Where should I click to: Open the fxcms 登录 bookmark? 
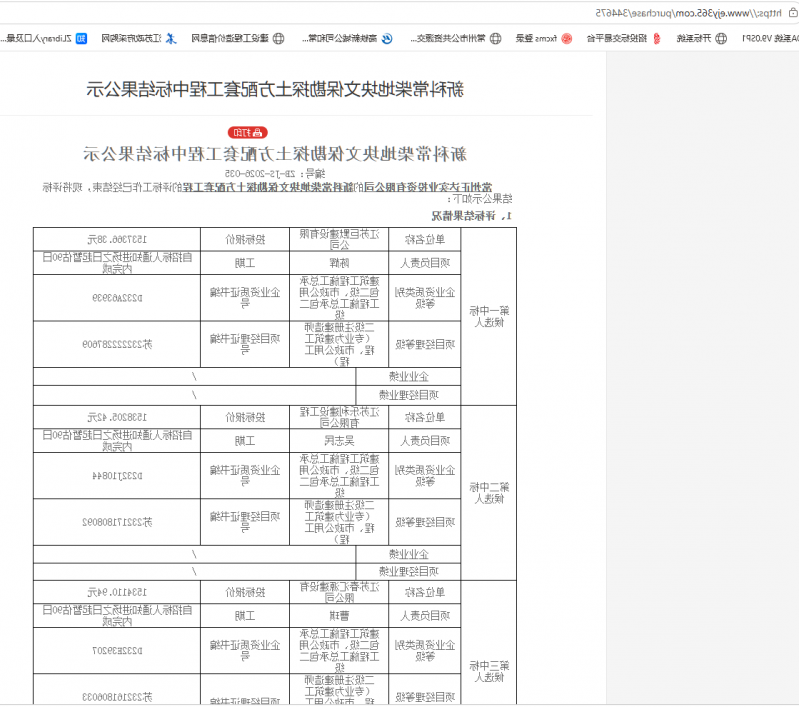coord(544,38)
